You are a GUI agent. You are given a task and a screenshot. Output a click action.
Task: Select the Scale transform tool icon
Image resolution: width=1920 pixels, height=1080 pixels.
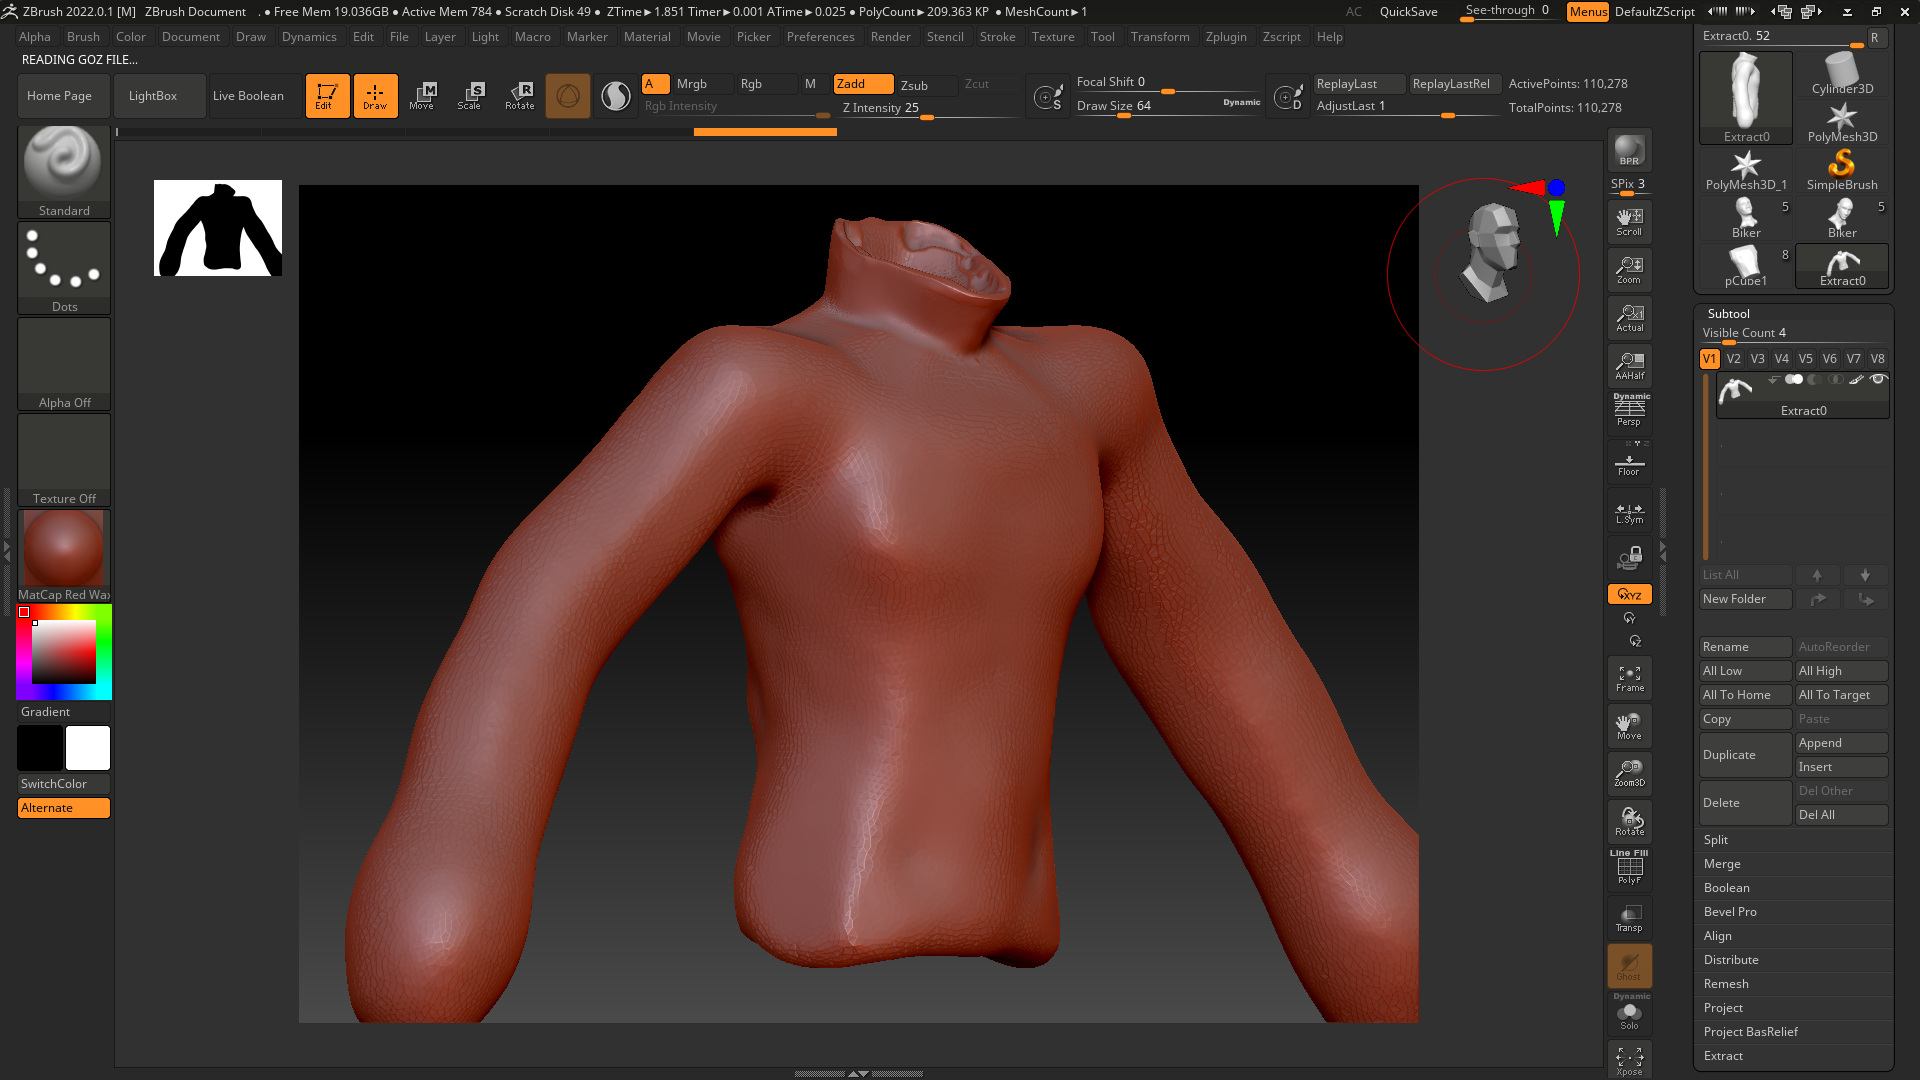[x=470, y=96]
